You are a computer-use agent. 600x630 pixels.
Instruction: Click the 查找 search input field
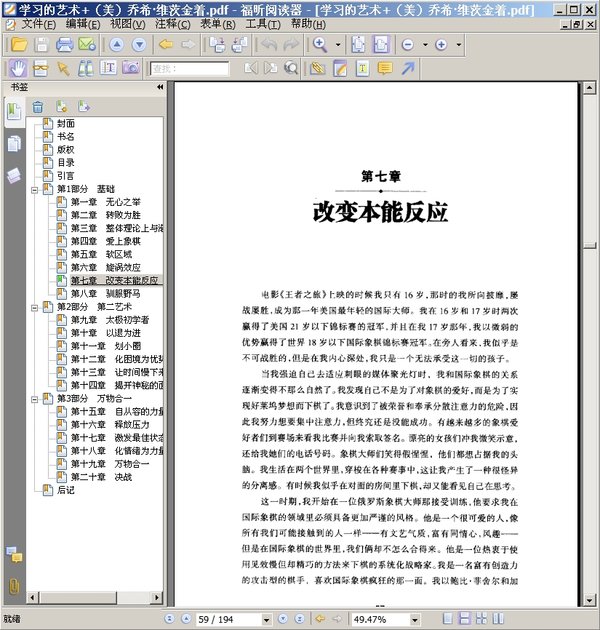pos(189,69)
